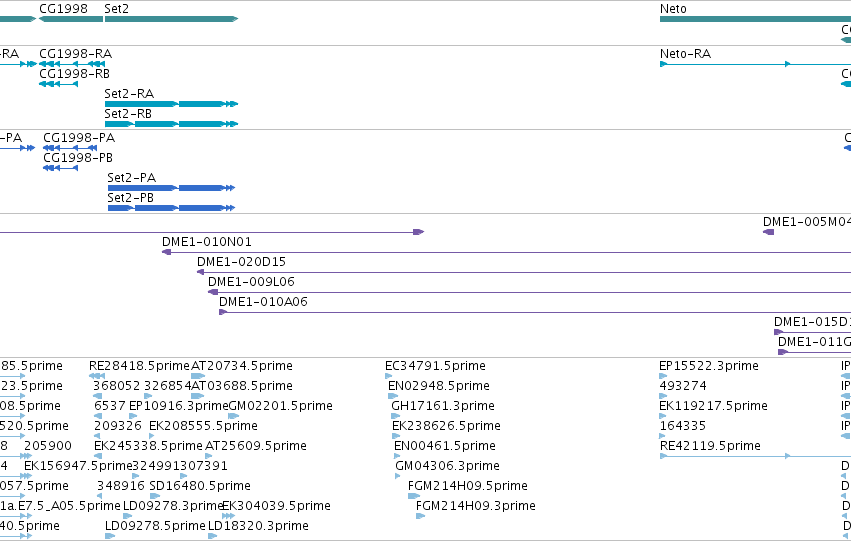Select the CG1998-PB protein feature
851x541 pixels.
pyautogui.click(x=61, y=168)
